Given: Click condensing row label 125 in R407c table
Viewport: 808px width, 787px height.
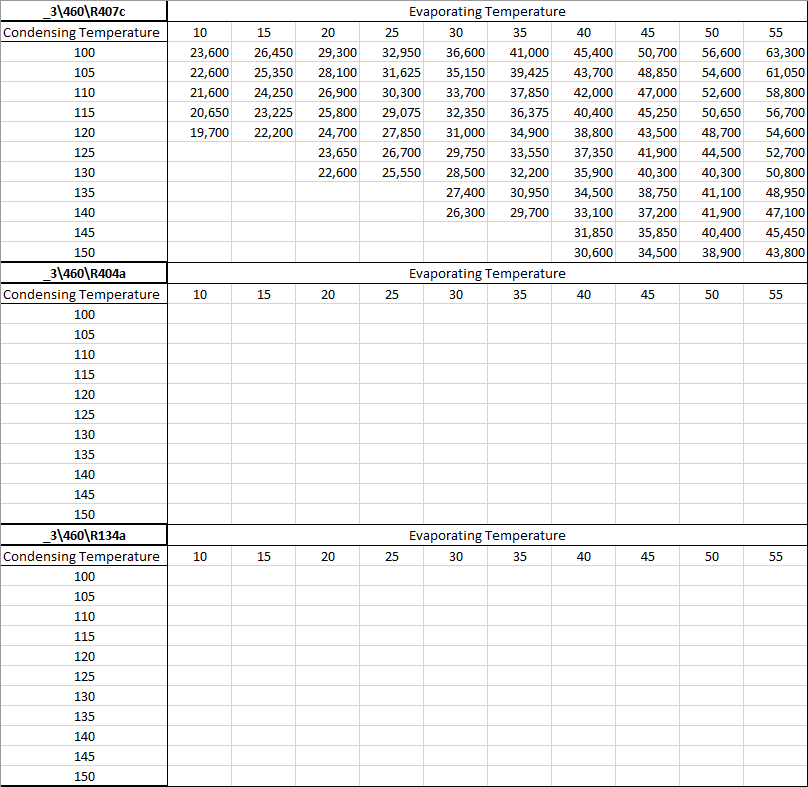Looking at the screenshot, I should [84, 153].
